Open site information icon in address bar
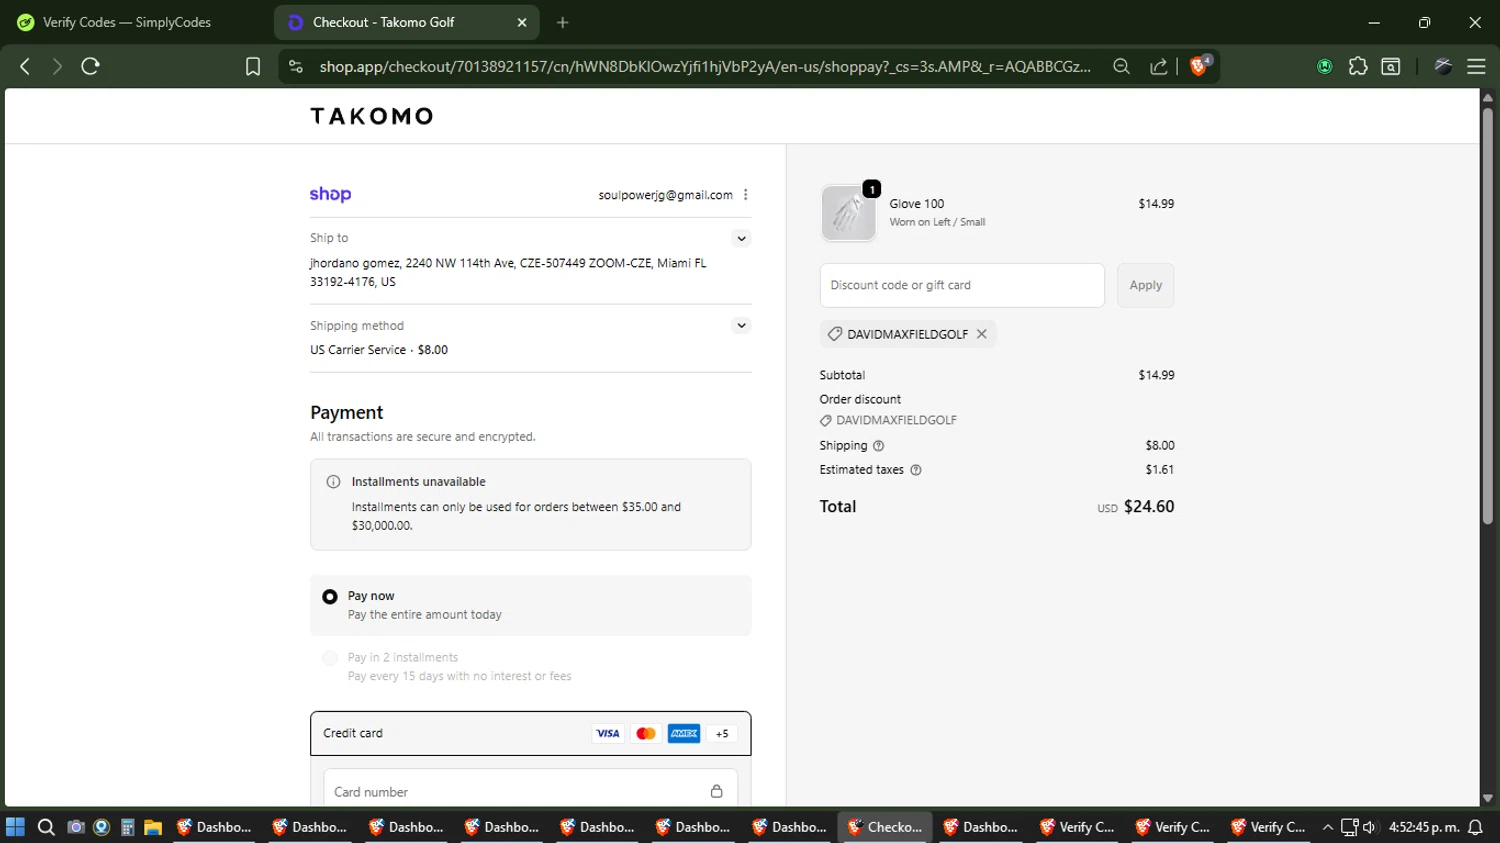Viewport: 1500px width, 843px height. [295, 66]
